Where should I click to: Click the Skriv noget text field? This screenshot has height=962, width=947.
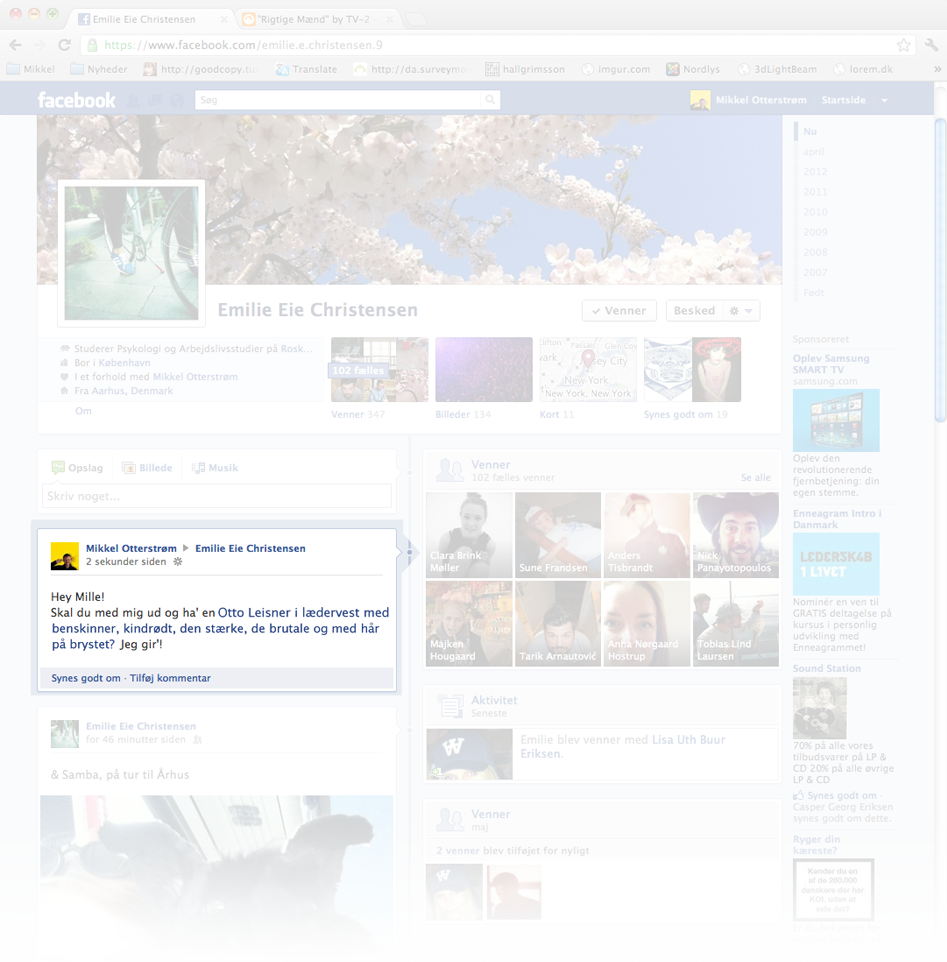[x=217, y=496]
